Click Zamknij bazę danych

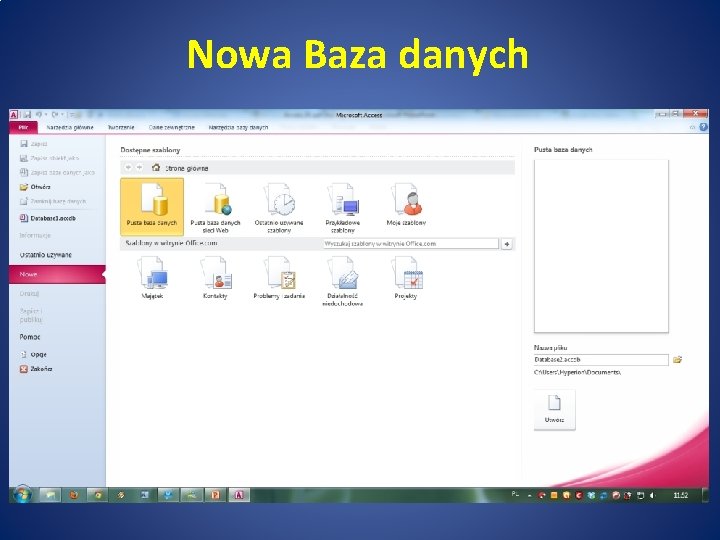53,201
